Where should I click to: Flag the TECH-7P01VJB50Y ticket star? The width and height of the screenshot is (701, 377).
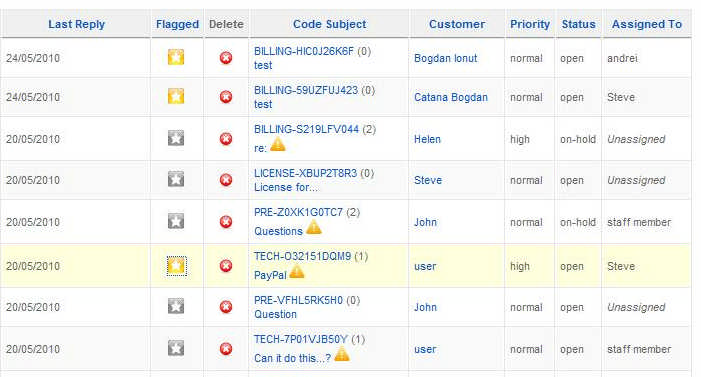(176, 348)
